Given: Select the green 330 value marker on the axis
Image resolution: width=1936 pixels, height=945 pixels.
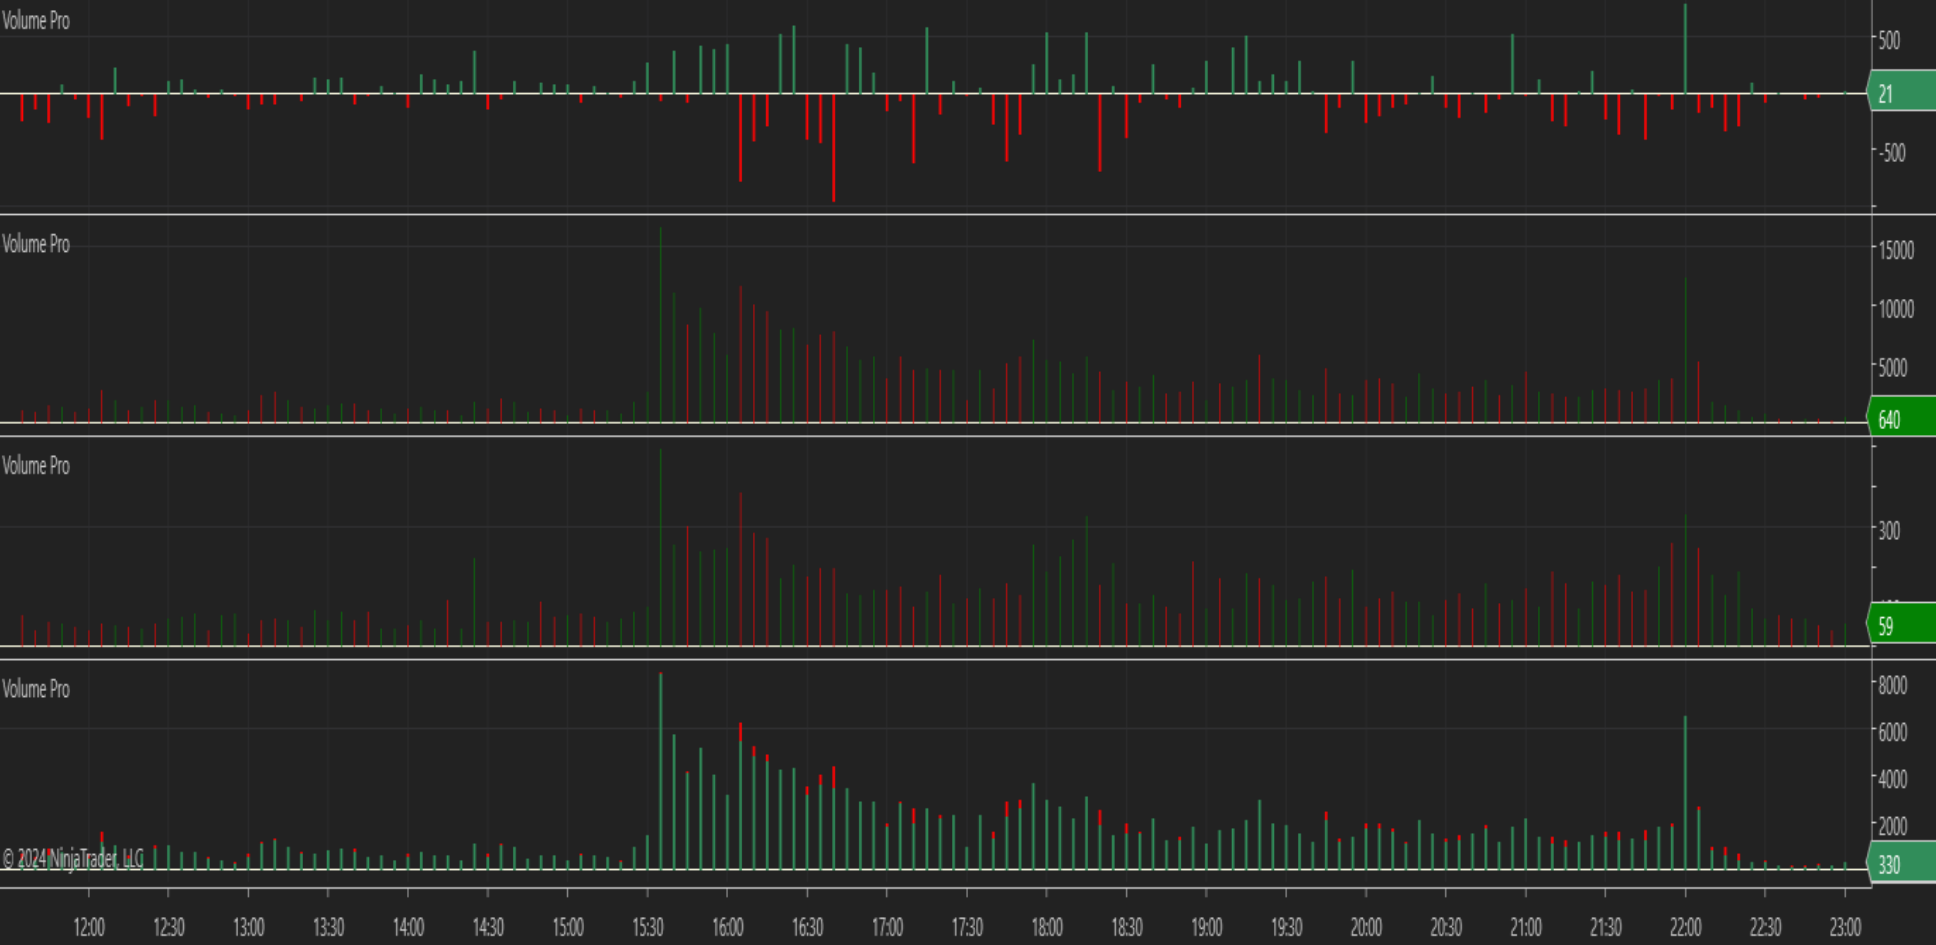Looking at the screenshot, I should (x=1889, y=866).
